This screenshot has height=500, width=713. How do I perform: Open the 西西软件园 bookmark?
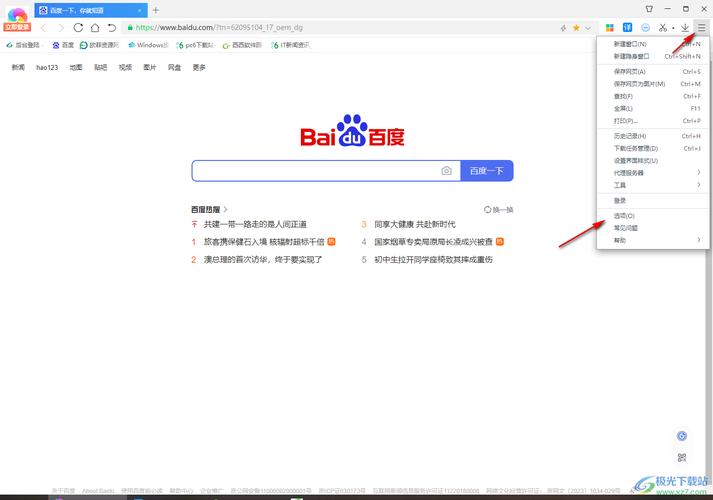242,45
